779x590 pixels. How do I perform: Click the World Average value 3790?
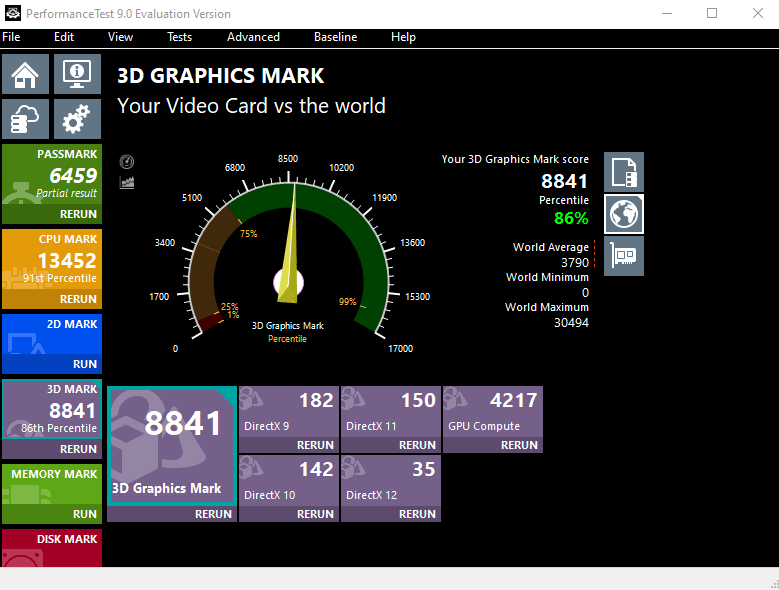tap(575, 262)
